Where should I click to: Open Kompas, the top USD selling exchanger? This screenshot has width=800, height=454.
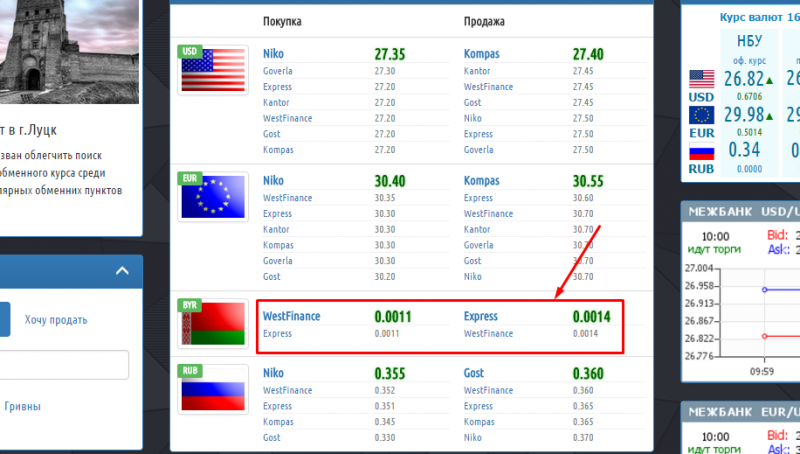[x=481, y=54]
